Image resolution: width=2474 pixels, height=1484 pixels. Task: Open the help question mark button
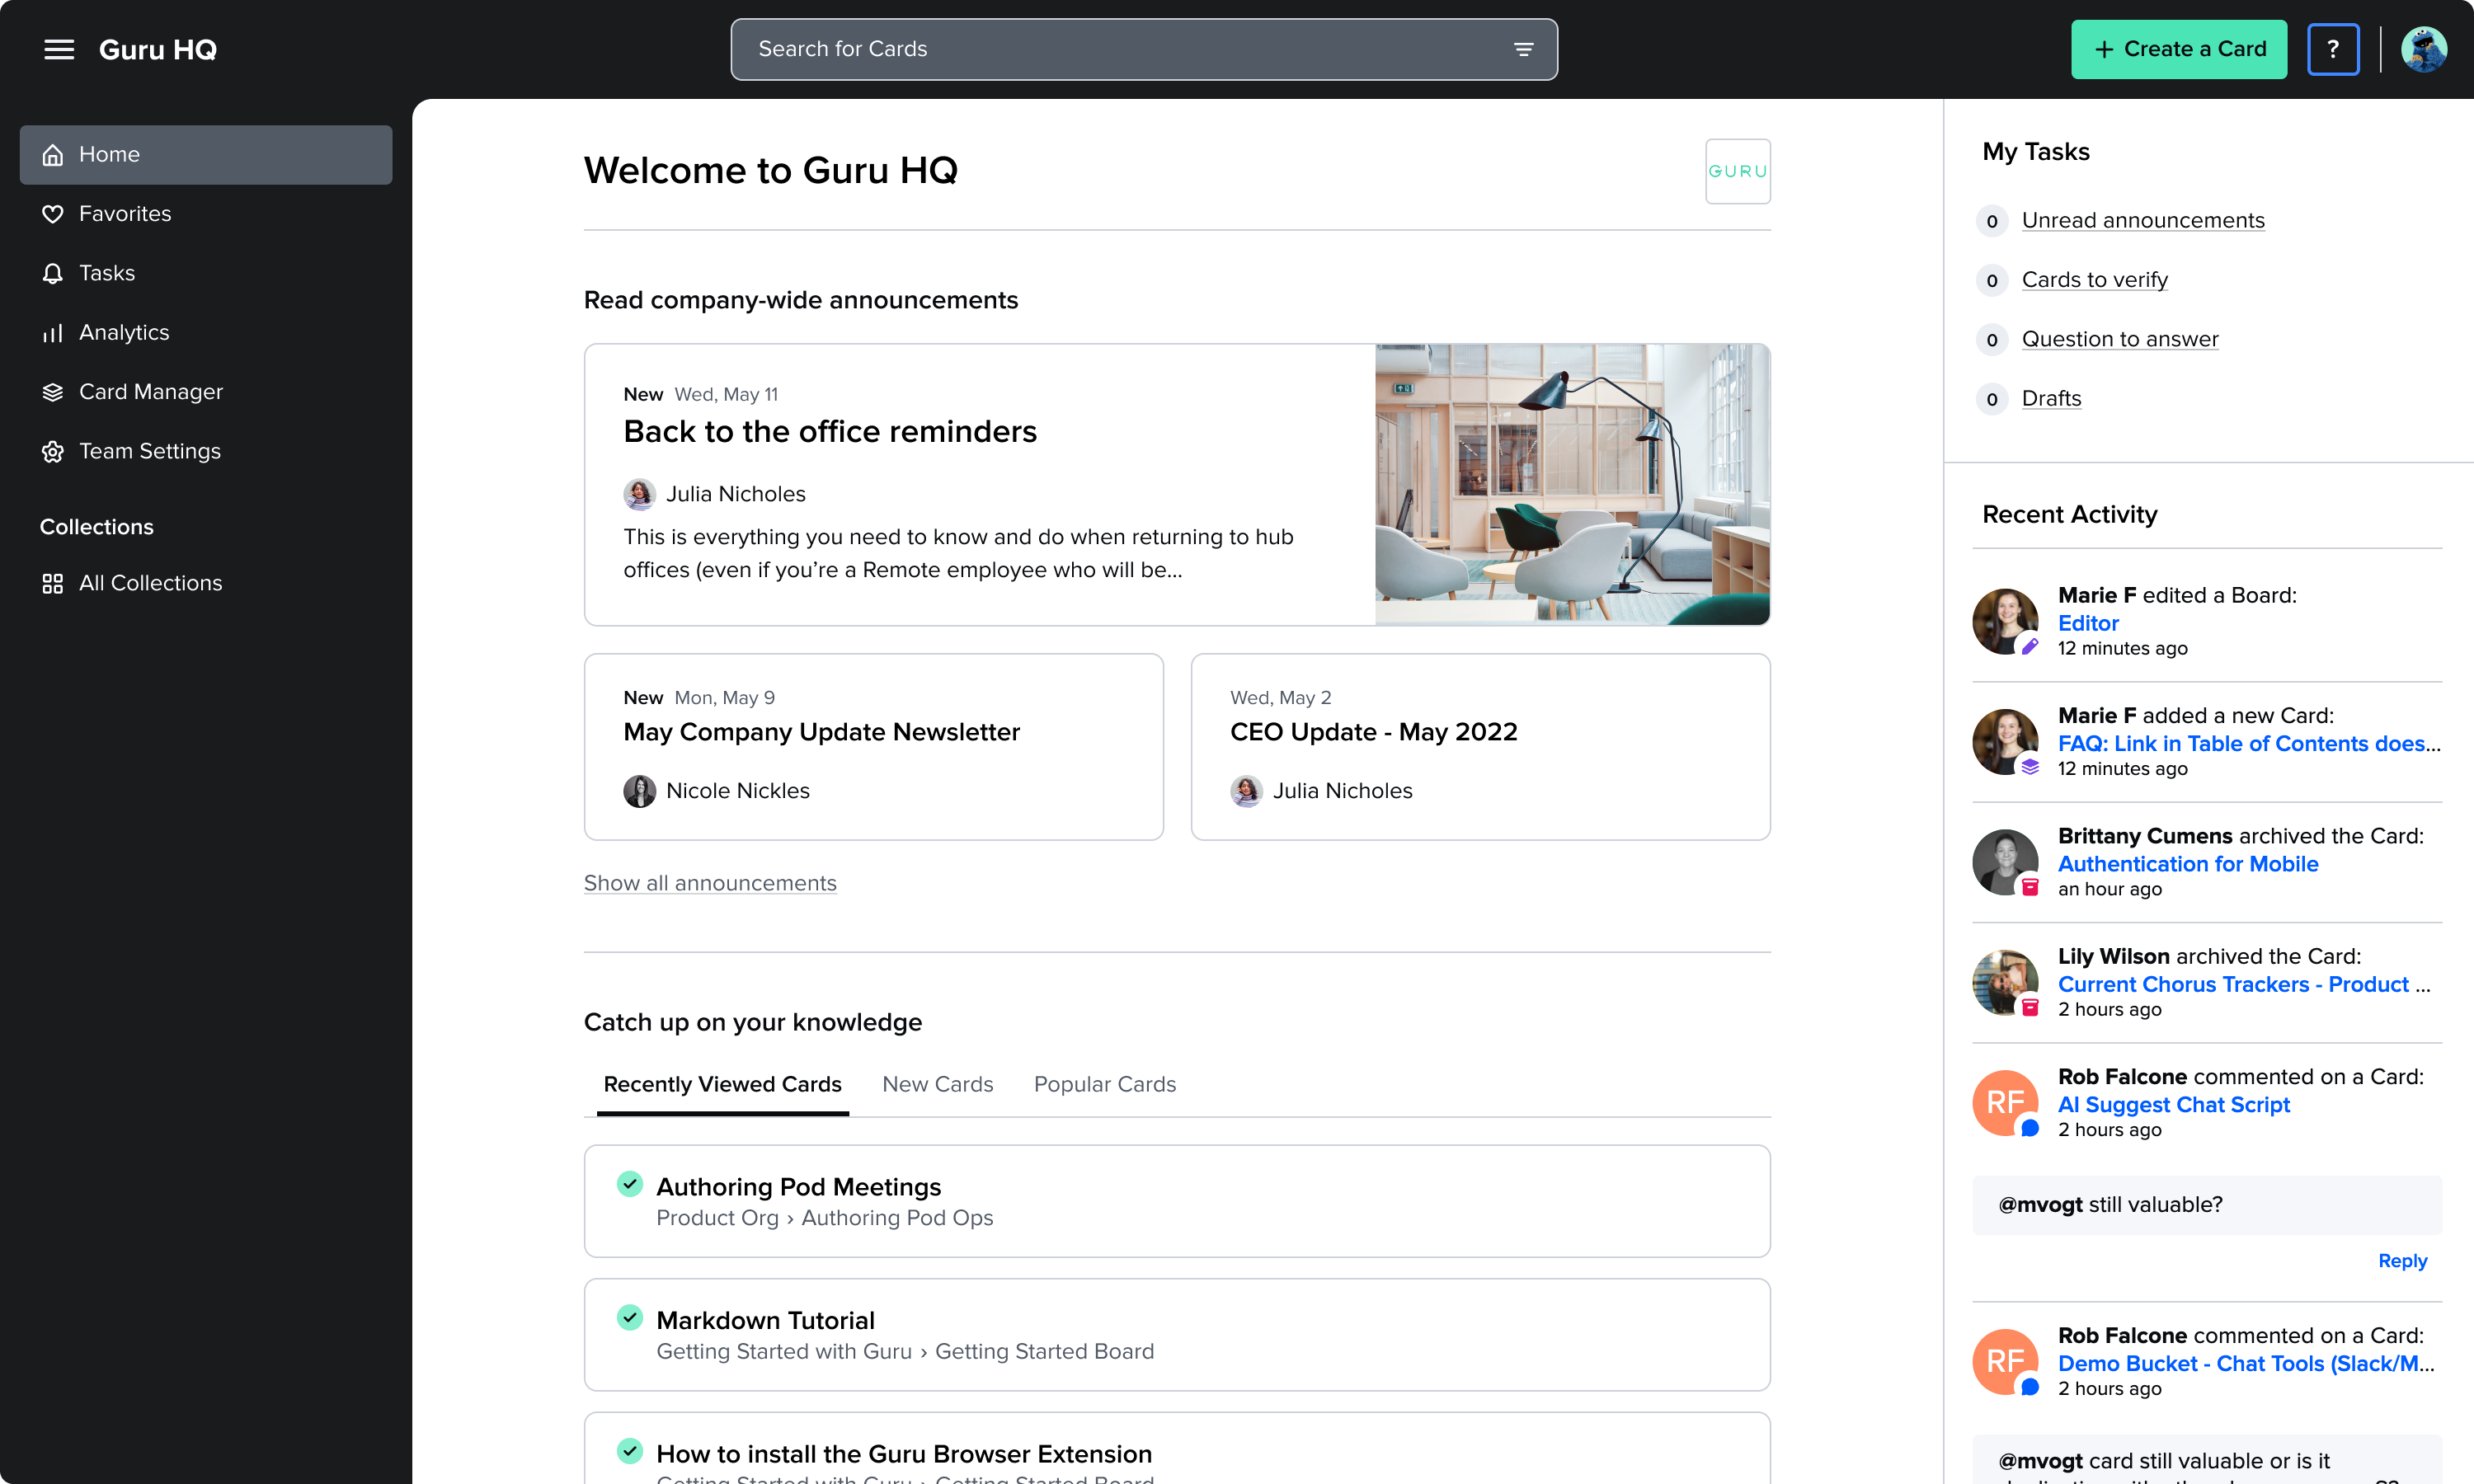pos(2332,49)
